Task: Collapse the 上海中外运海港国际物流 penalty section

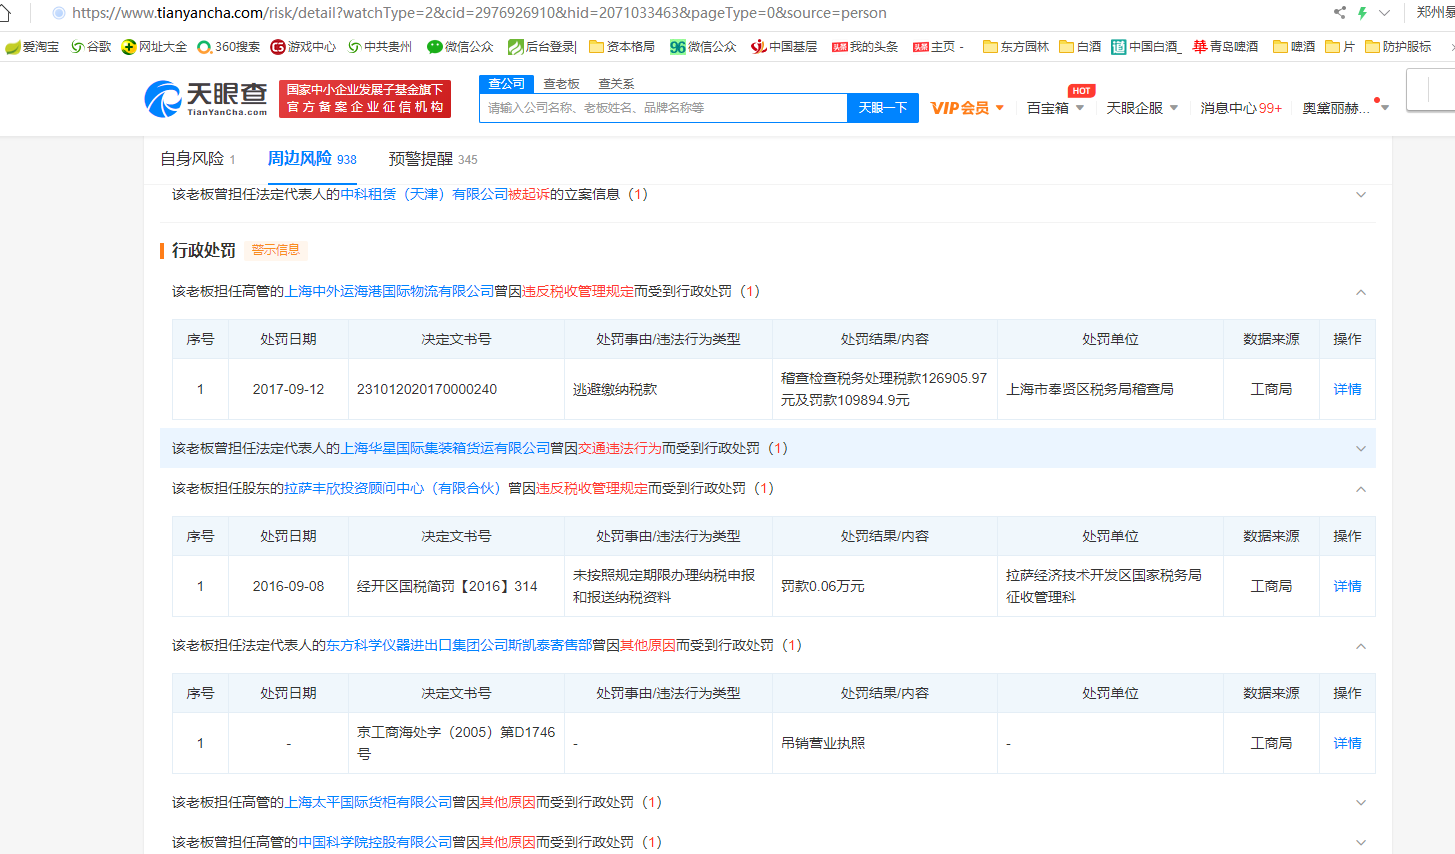Action: coord(1361,292)
